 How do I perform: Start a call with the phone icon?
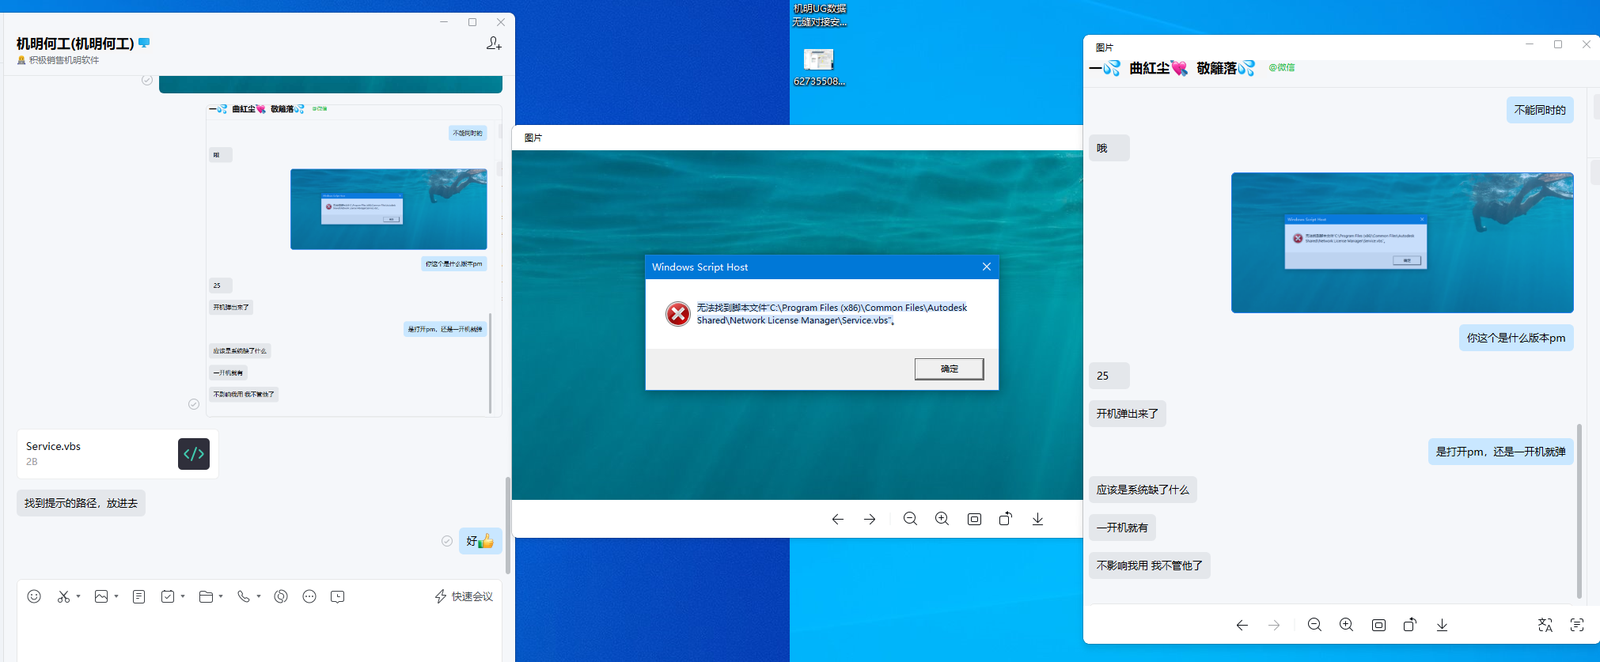coord(243,596)
